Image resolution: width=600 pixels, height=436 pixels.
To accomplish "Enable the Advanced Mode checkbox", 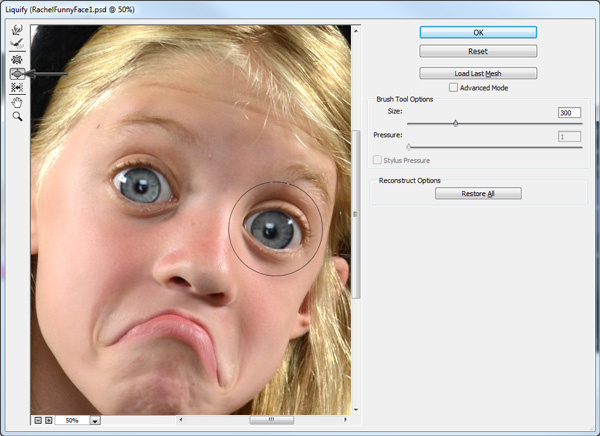I will tap(453, 88).
